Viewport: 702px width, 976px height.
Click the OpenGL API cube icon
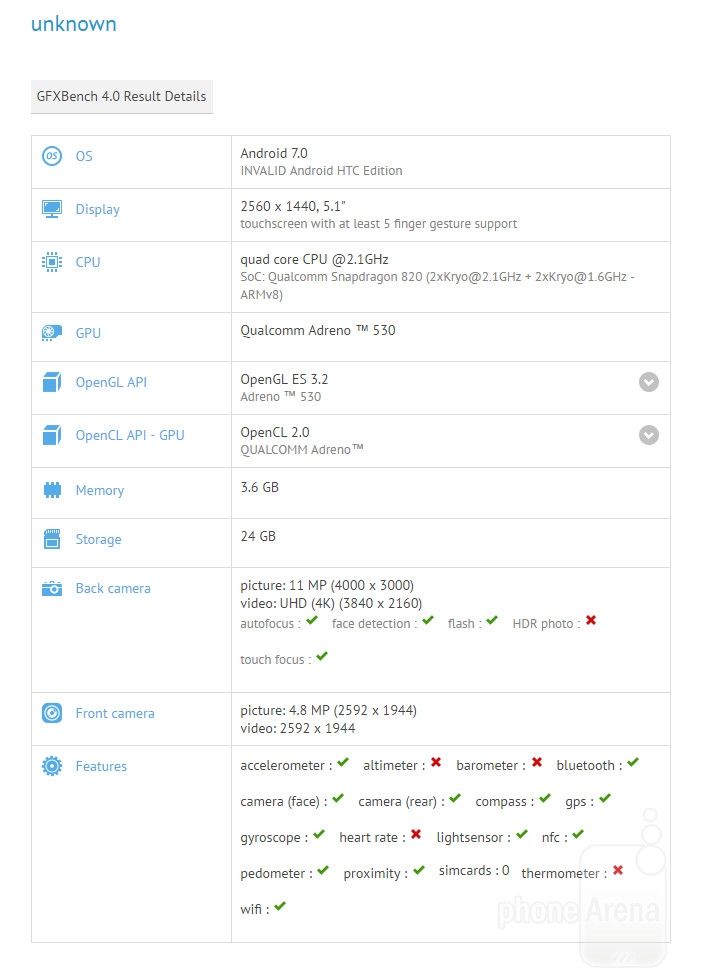pyautogui.click(x=52, y=382)
